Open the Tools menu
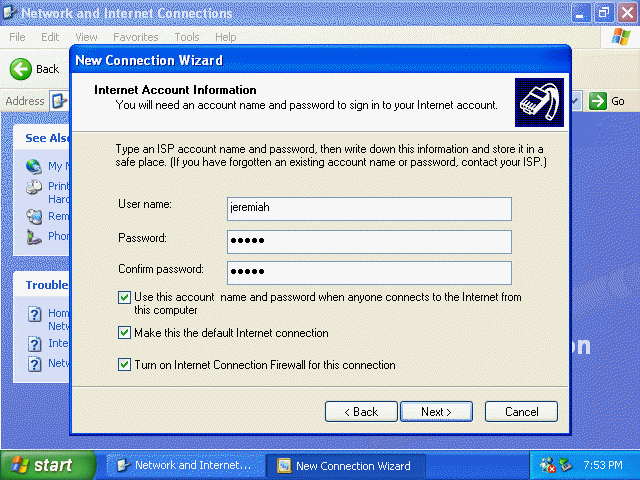The height and width of the screenshot is (480, 640). (187, 37)
